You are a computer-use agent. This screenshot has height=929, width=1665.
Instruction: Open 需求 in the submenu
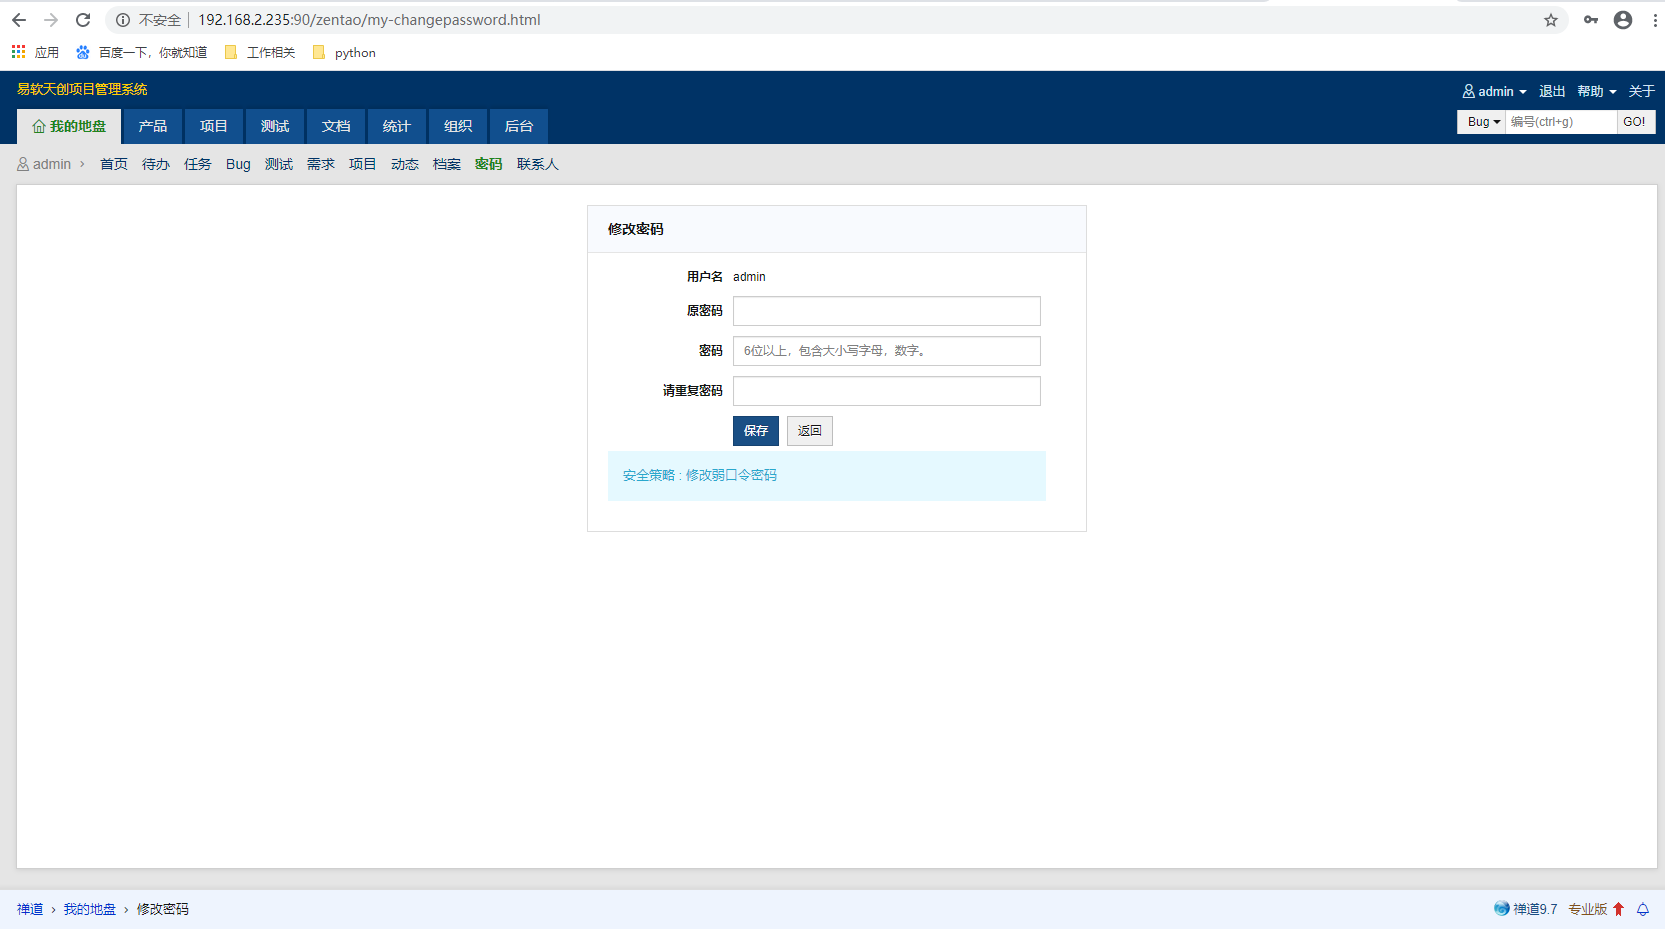[x=321, y=164]
